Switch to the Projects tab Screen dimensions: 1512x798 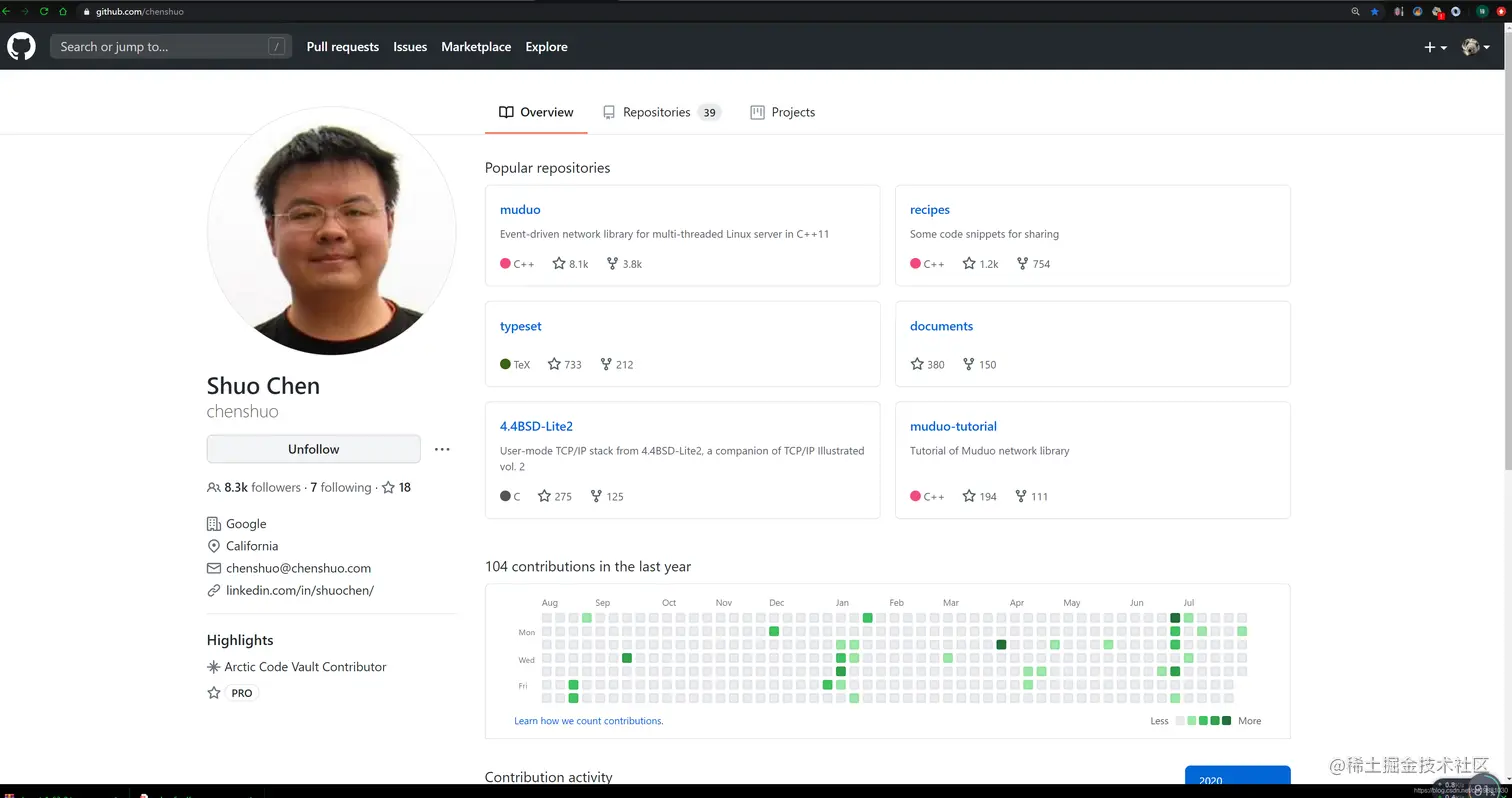tap(782, 112)
